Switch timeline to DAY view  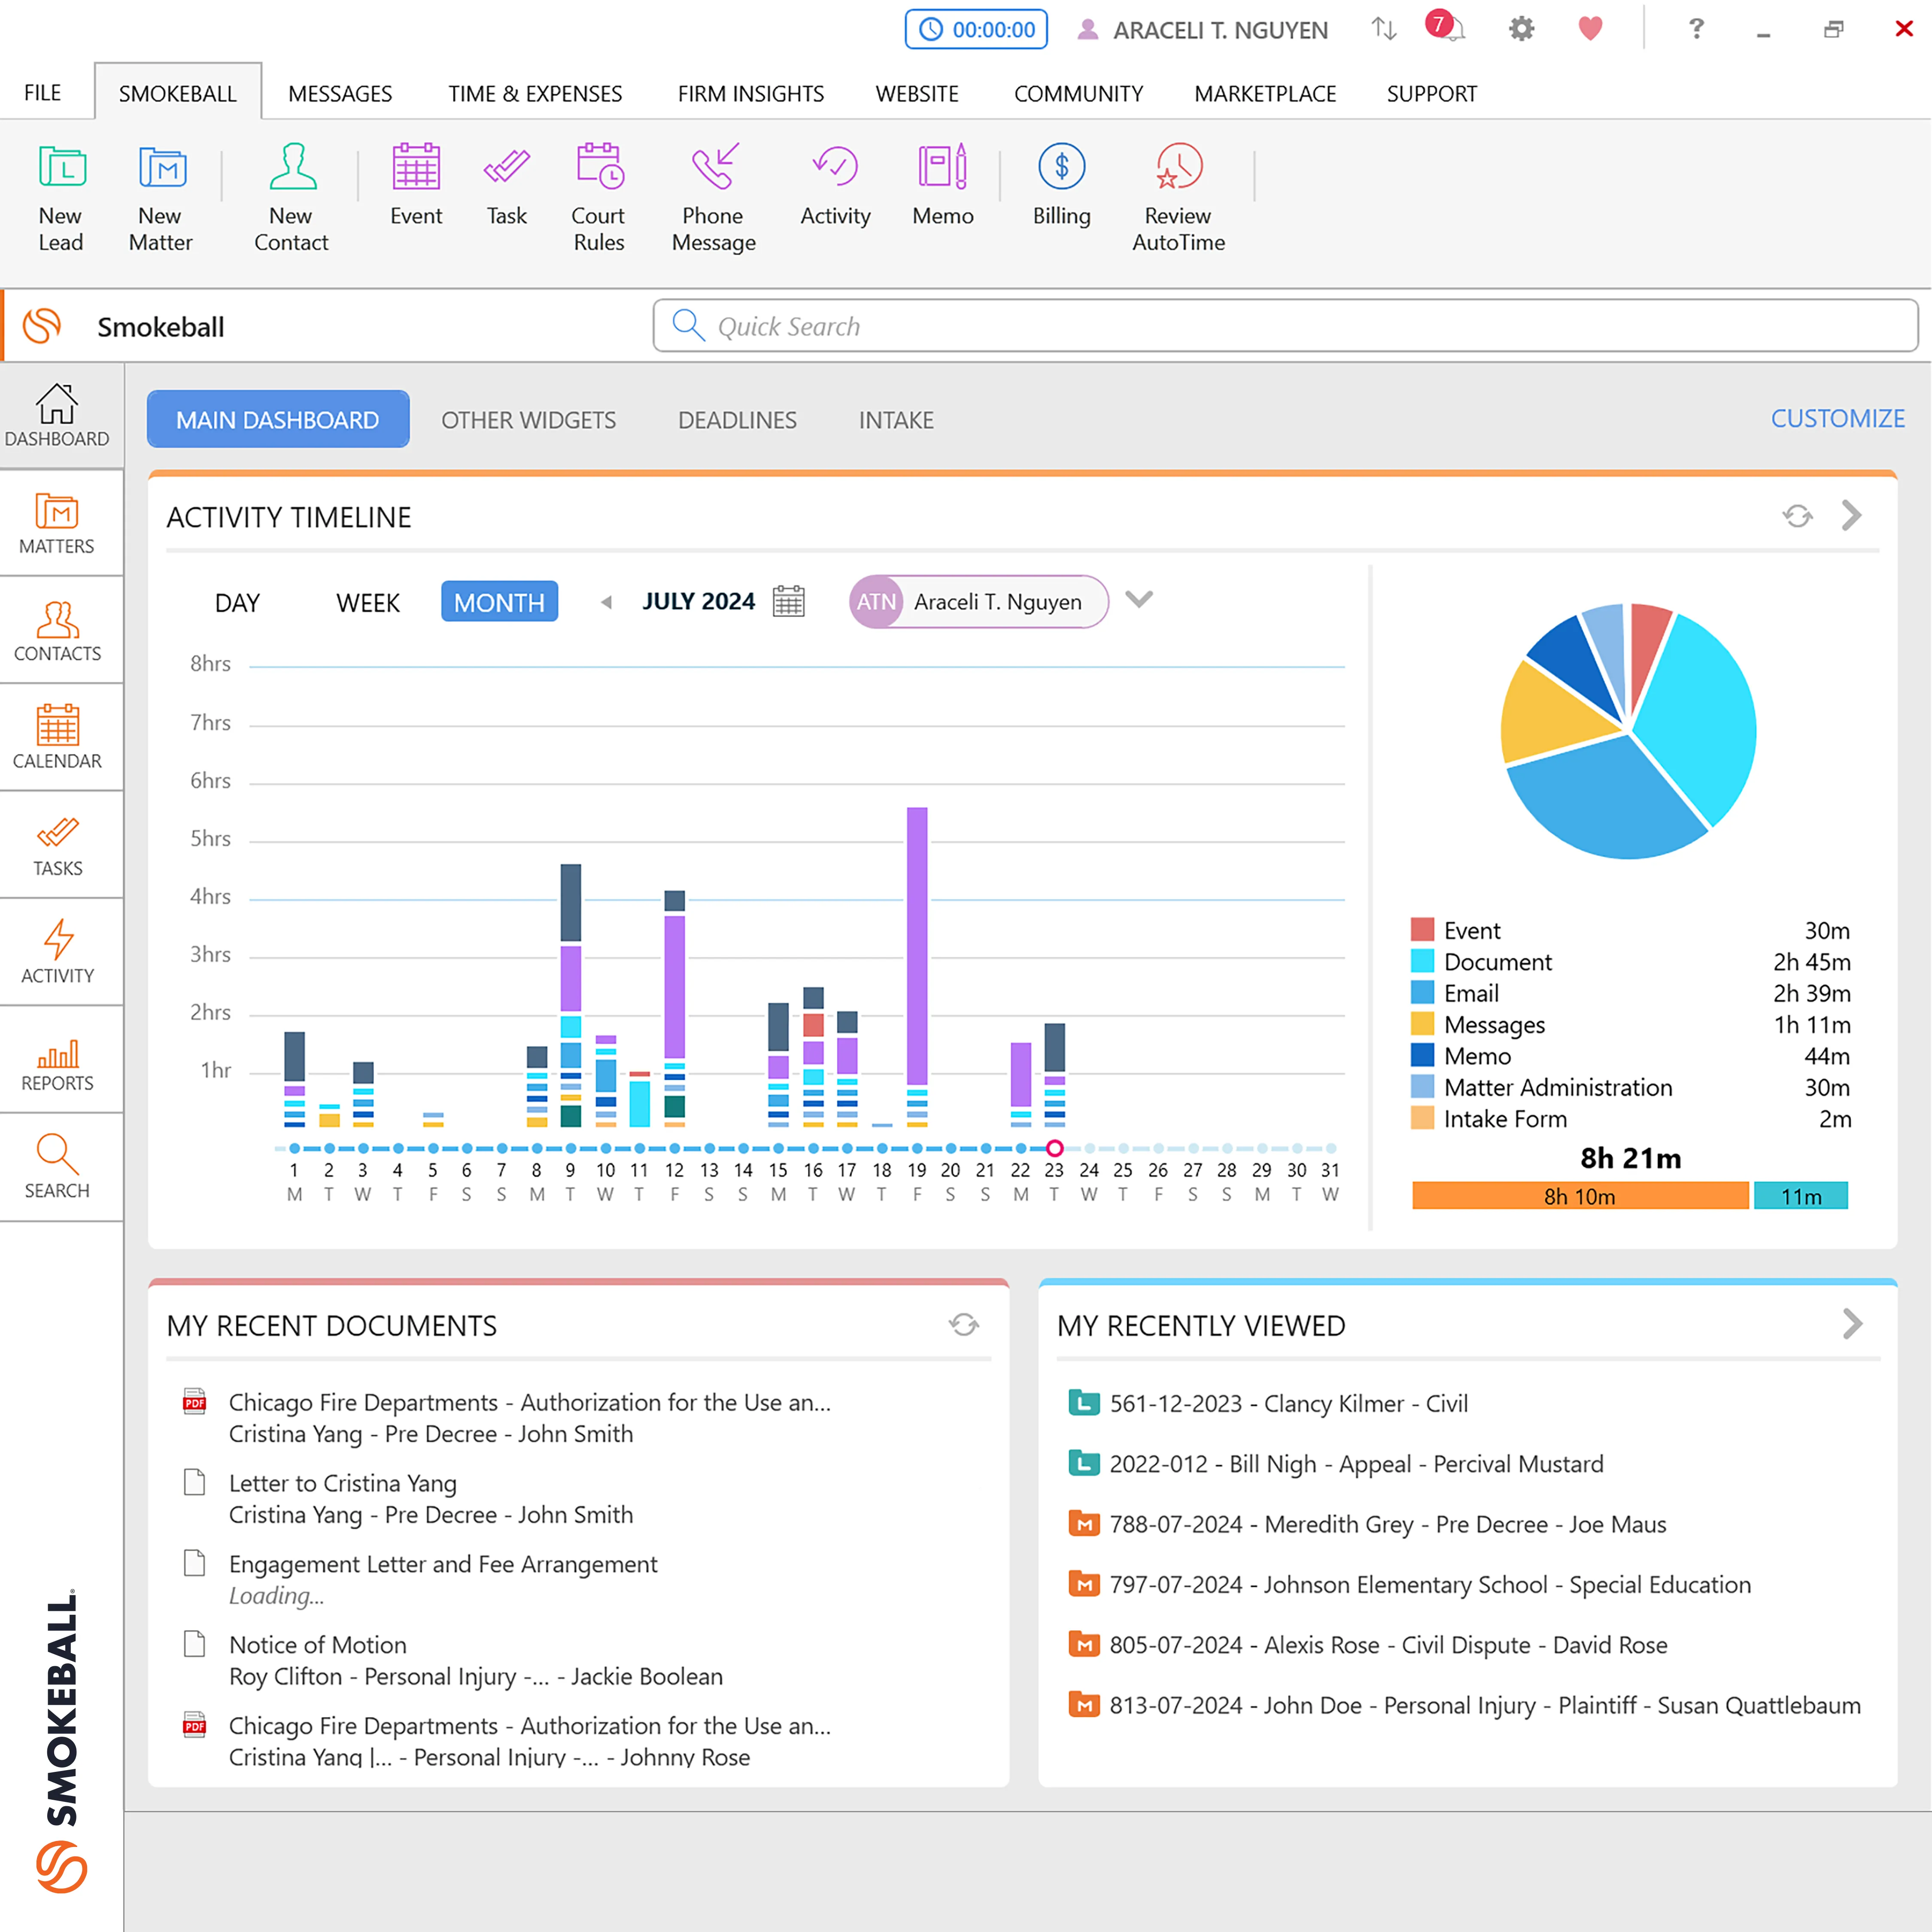(236, 601)
